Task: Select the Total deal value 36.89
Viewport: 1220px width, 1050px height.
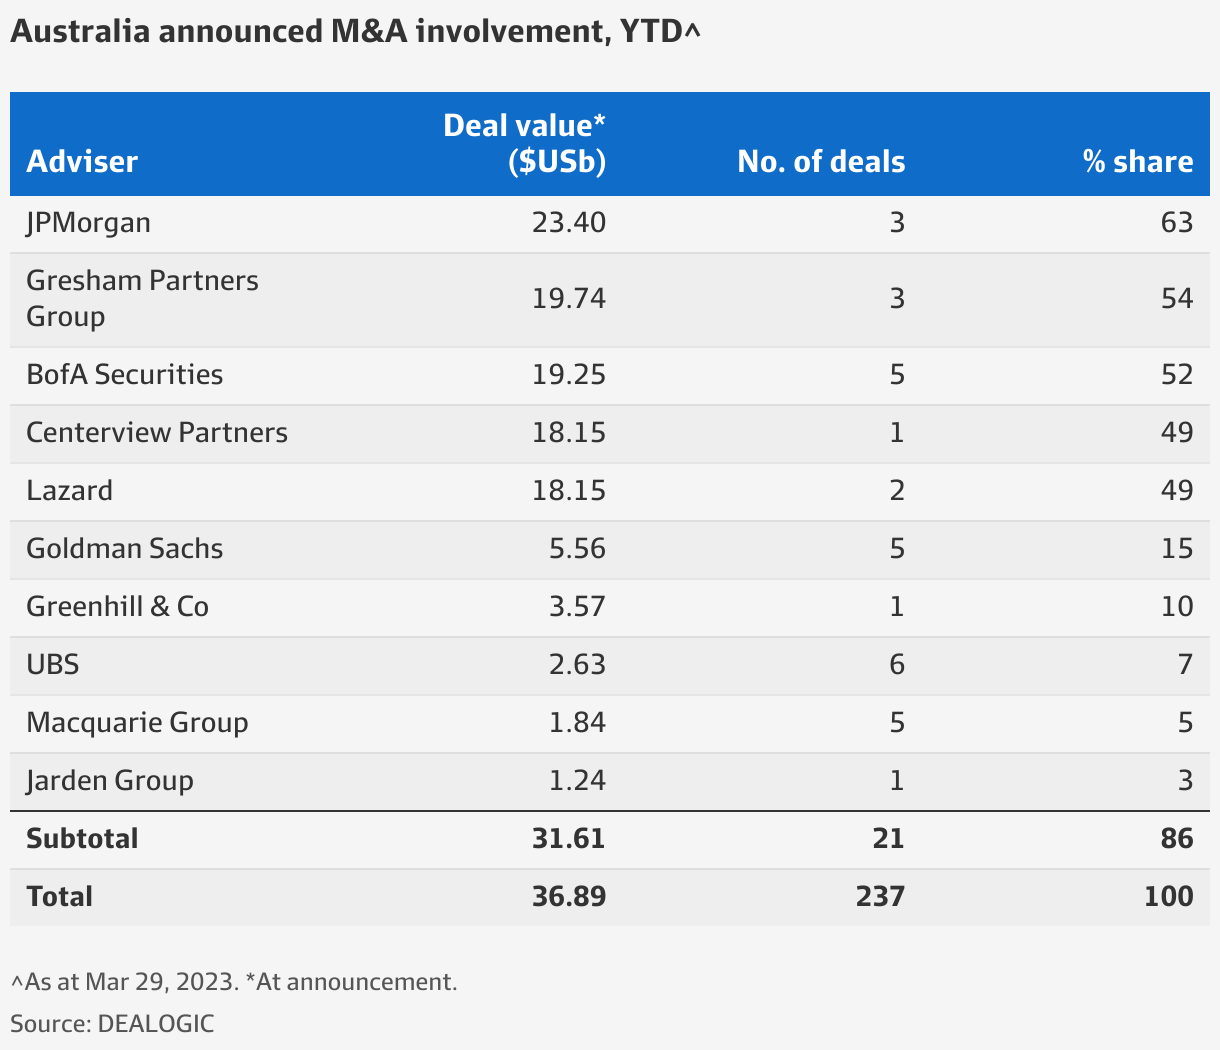Action: pyautogui.click(x=569, y=896)
